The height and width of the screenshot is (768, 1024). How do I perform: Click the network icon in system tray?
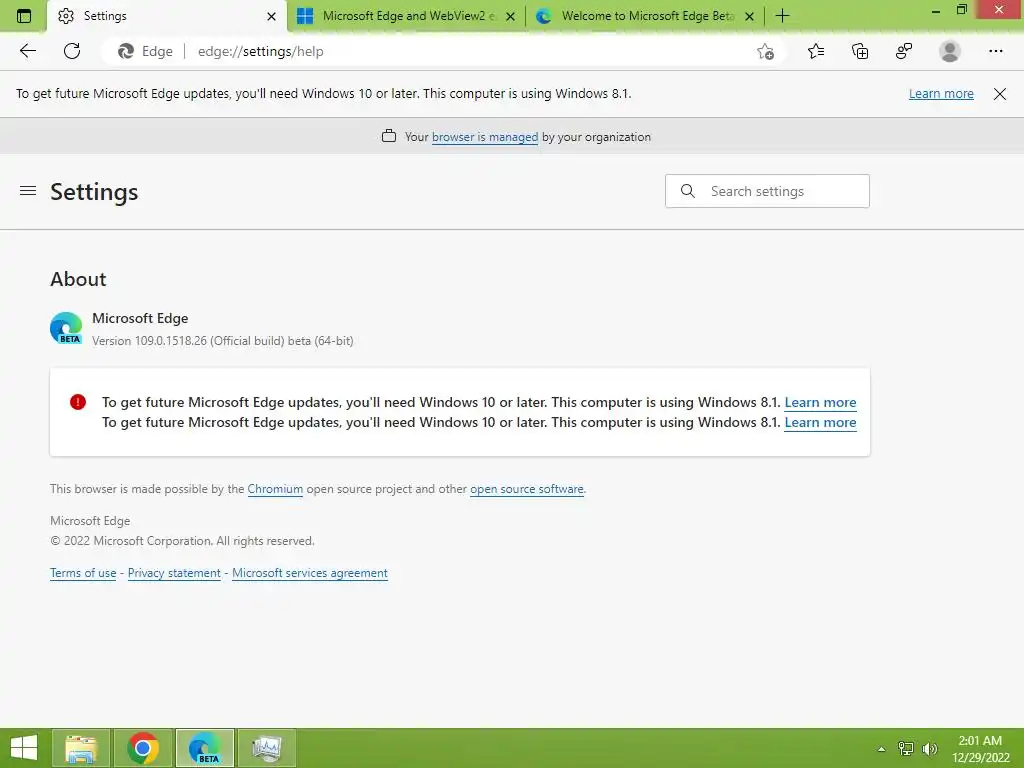(906, 748)
